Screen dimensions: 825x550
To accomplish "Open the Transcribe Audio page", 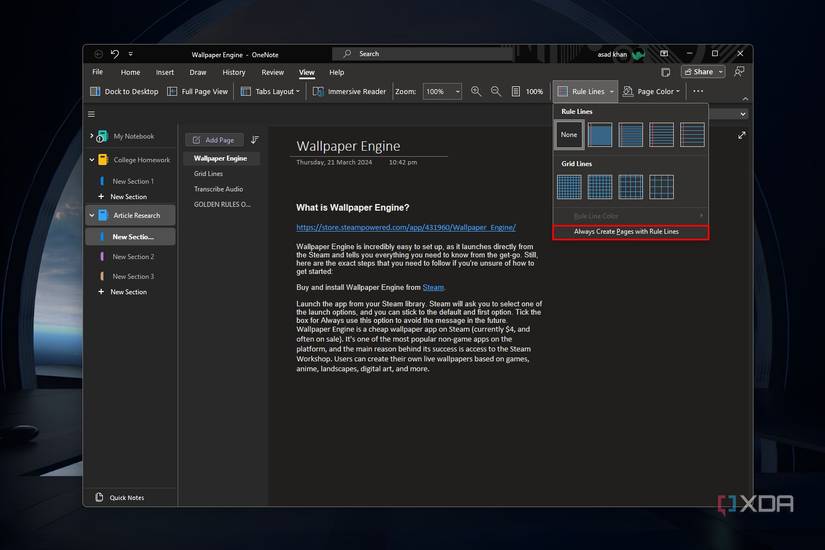I will click(x=218, y=189).
